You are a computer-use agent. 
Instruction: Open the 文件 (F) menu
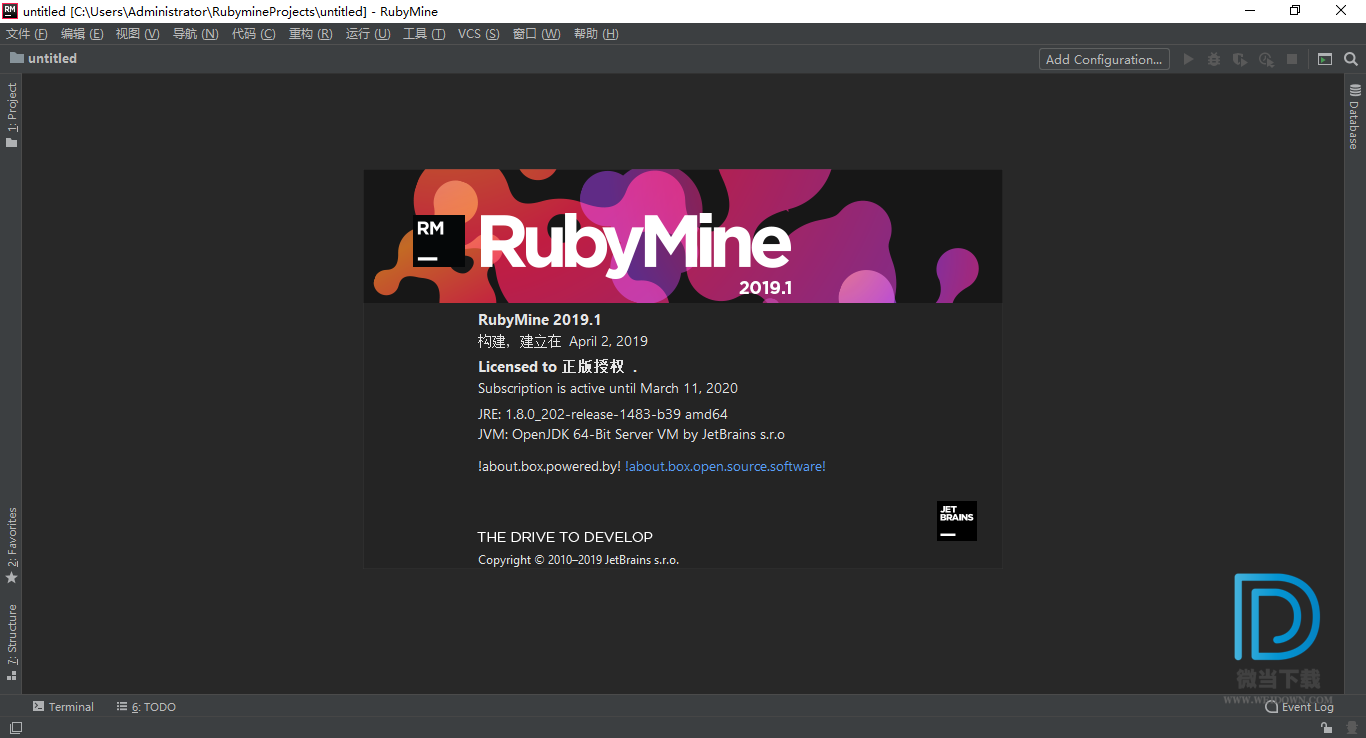tap(27, 34)
